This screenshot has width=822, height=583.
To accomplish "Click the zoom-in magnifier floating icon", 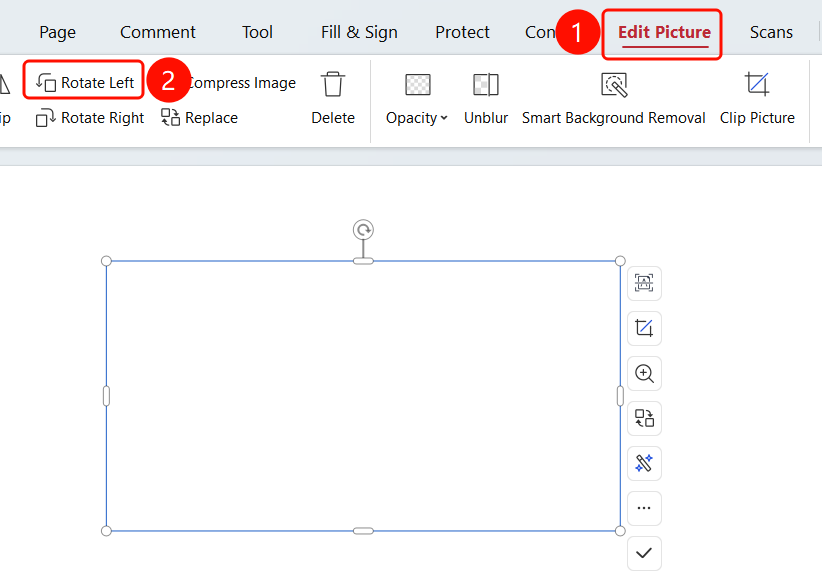I will [x=644, y=373].
